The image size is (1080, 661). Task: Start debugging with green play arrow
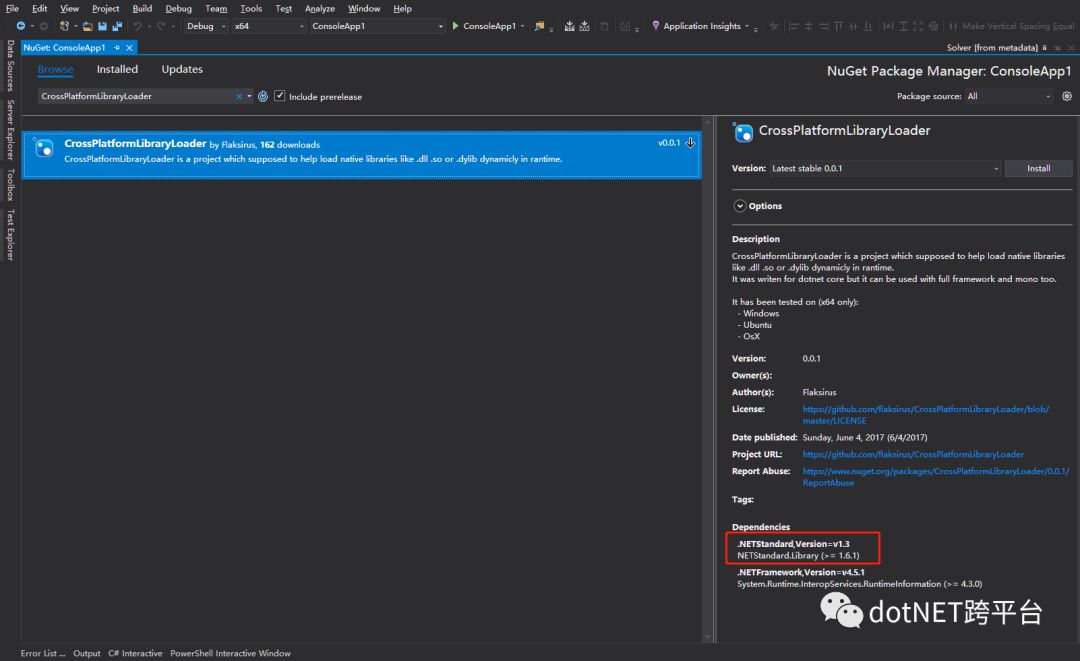[455, 26]
